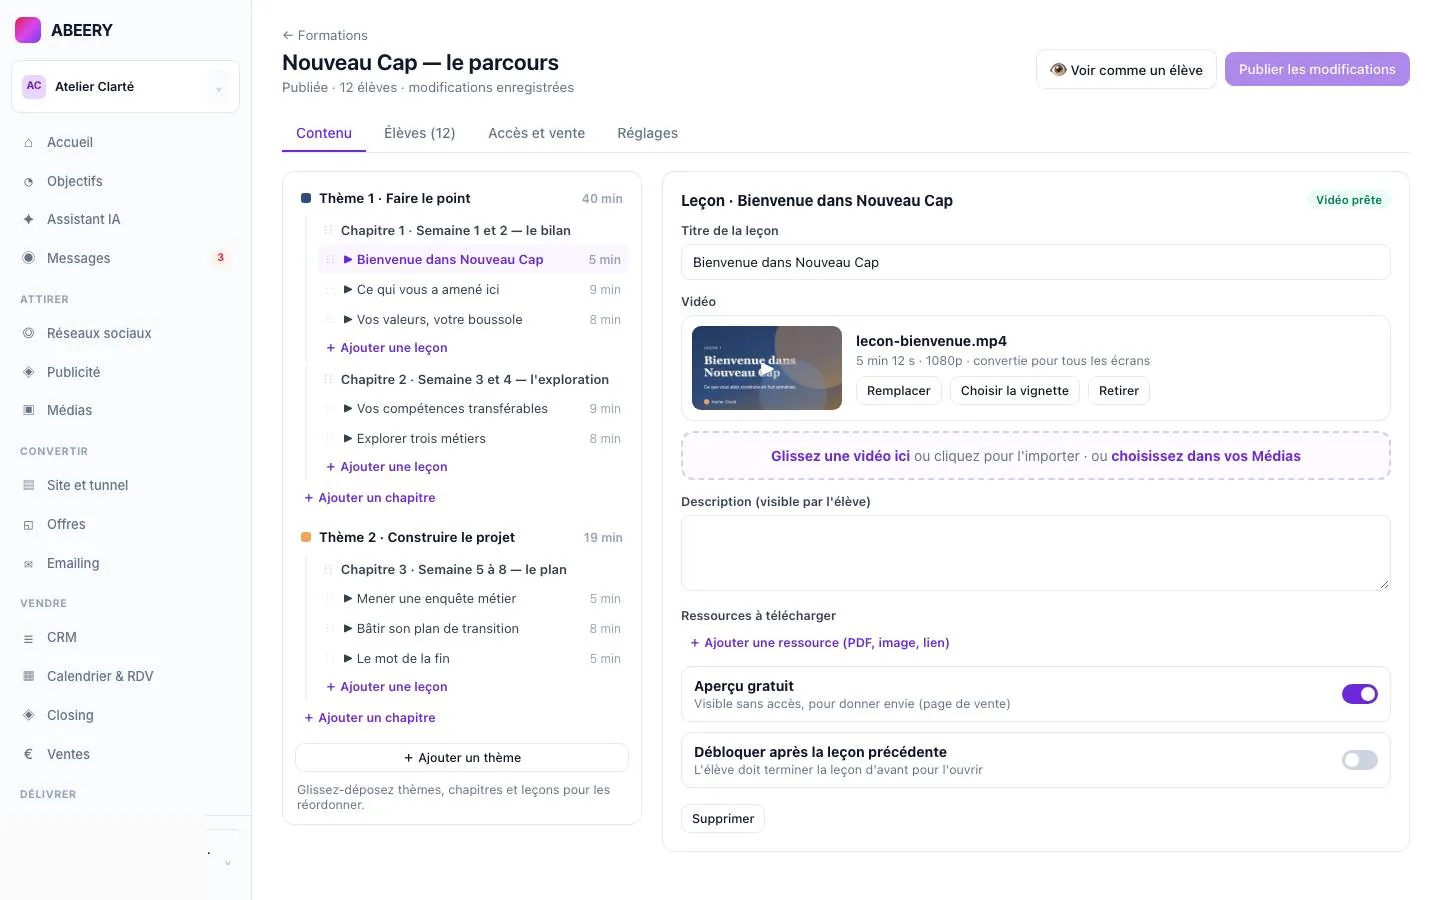Click Supprimer to delete the lesson
1440x900 pixels.
click(723, 819)
